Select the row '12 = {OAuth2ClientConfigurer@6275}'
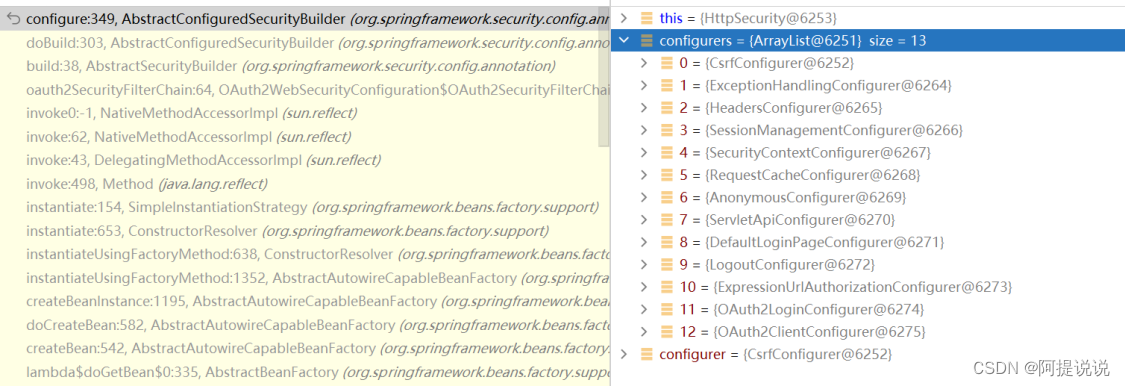The image size is (1125, 386). 868,331
